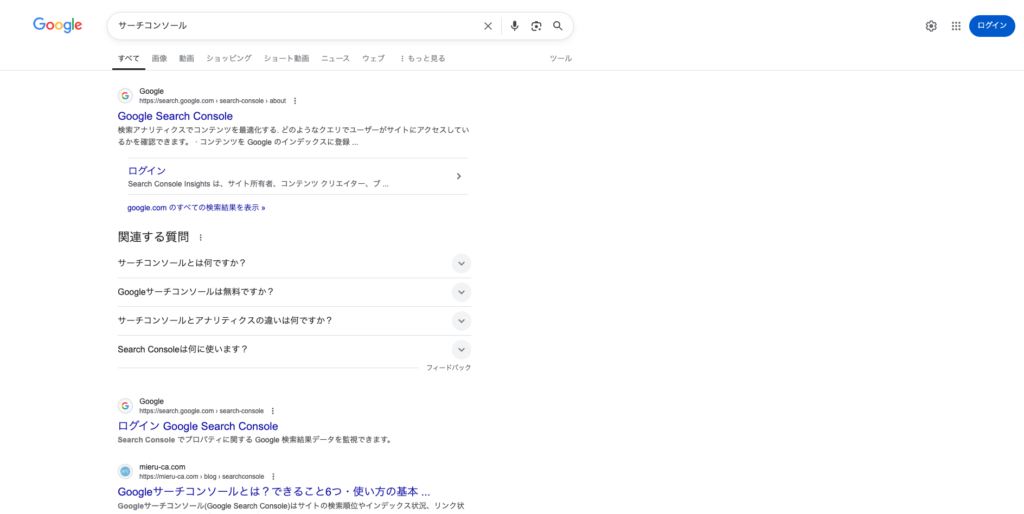Image resolution: width=1024 pixels, height=514 pixels.
Task: Switch to the 動画 tab
Action: click(187, 58)
